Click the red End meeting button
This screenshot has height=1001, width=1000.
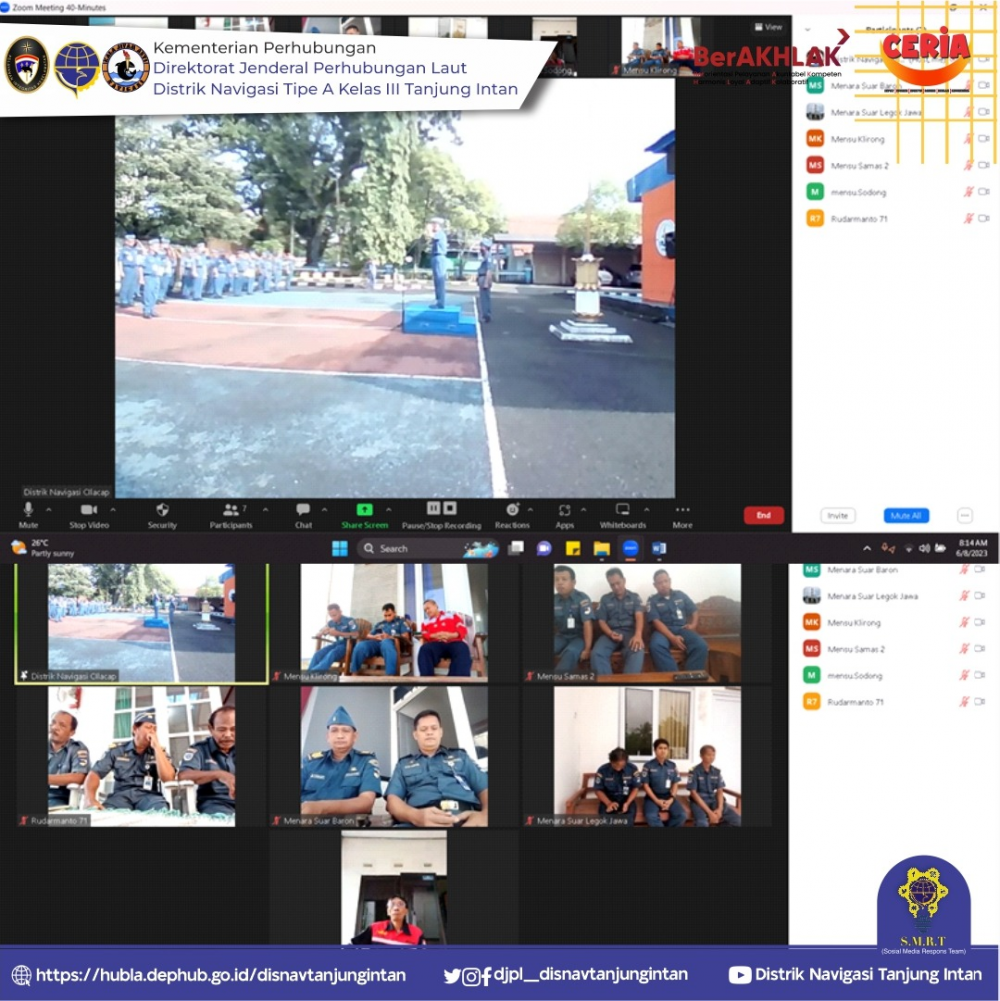[x=763, y=515]
